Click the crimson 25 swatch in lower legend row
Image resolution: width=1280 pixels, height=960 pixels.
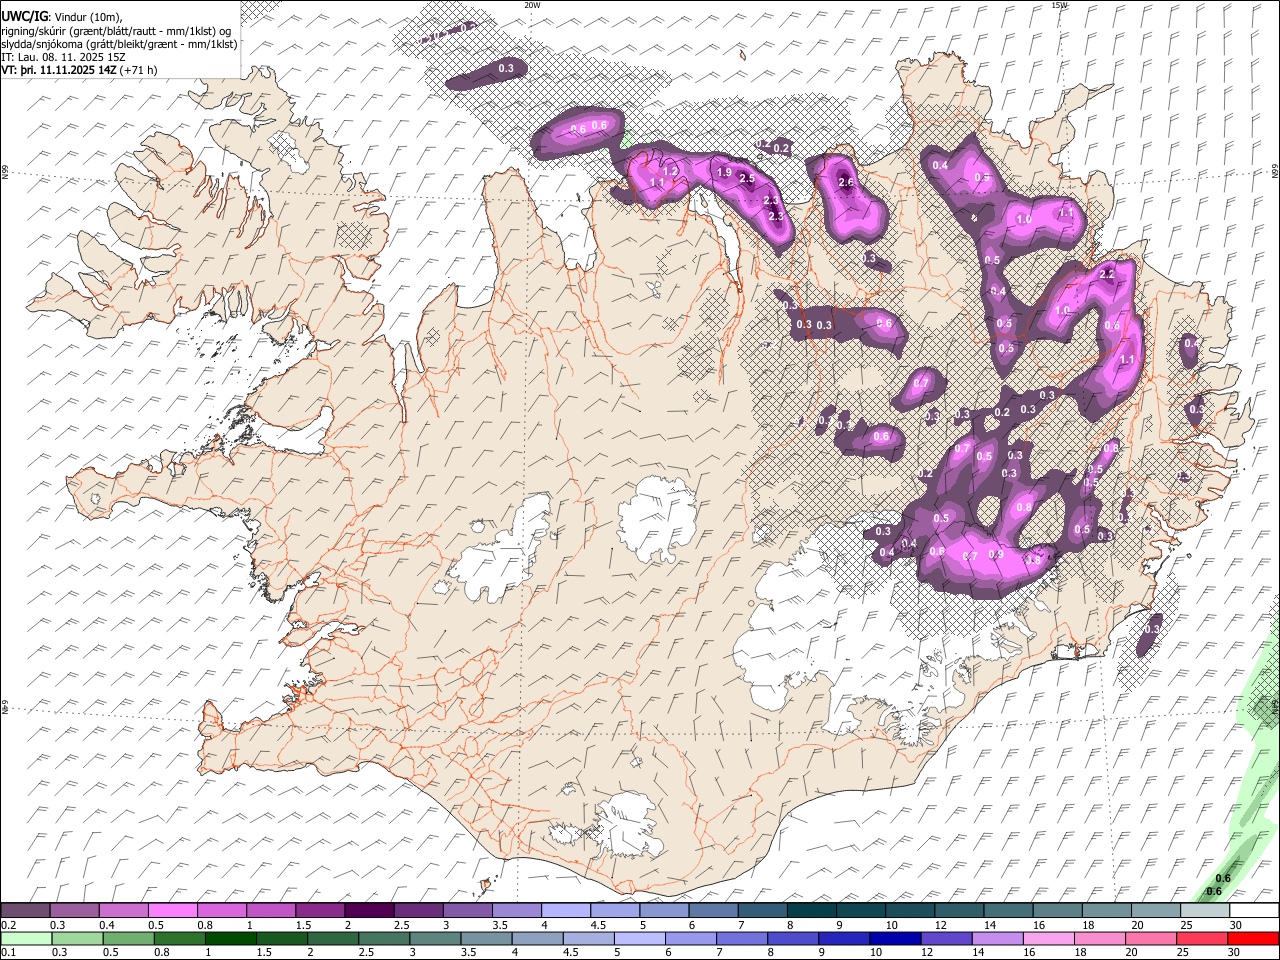(x=1202, y=939)
